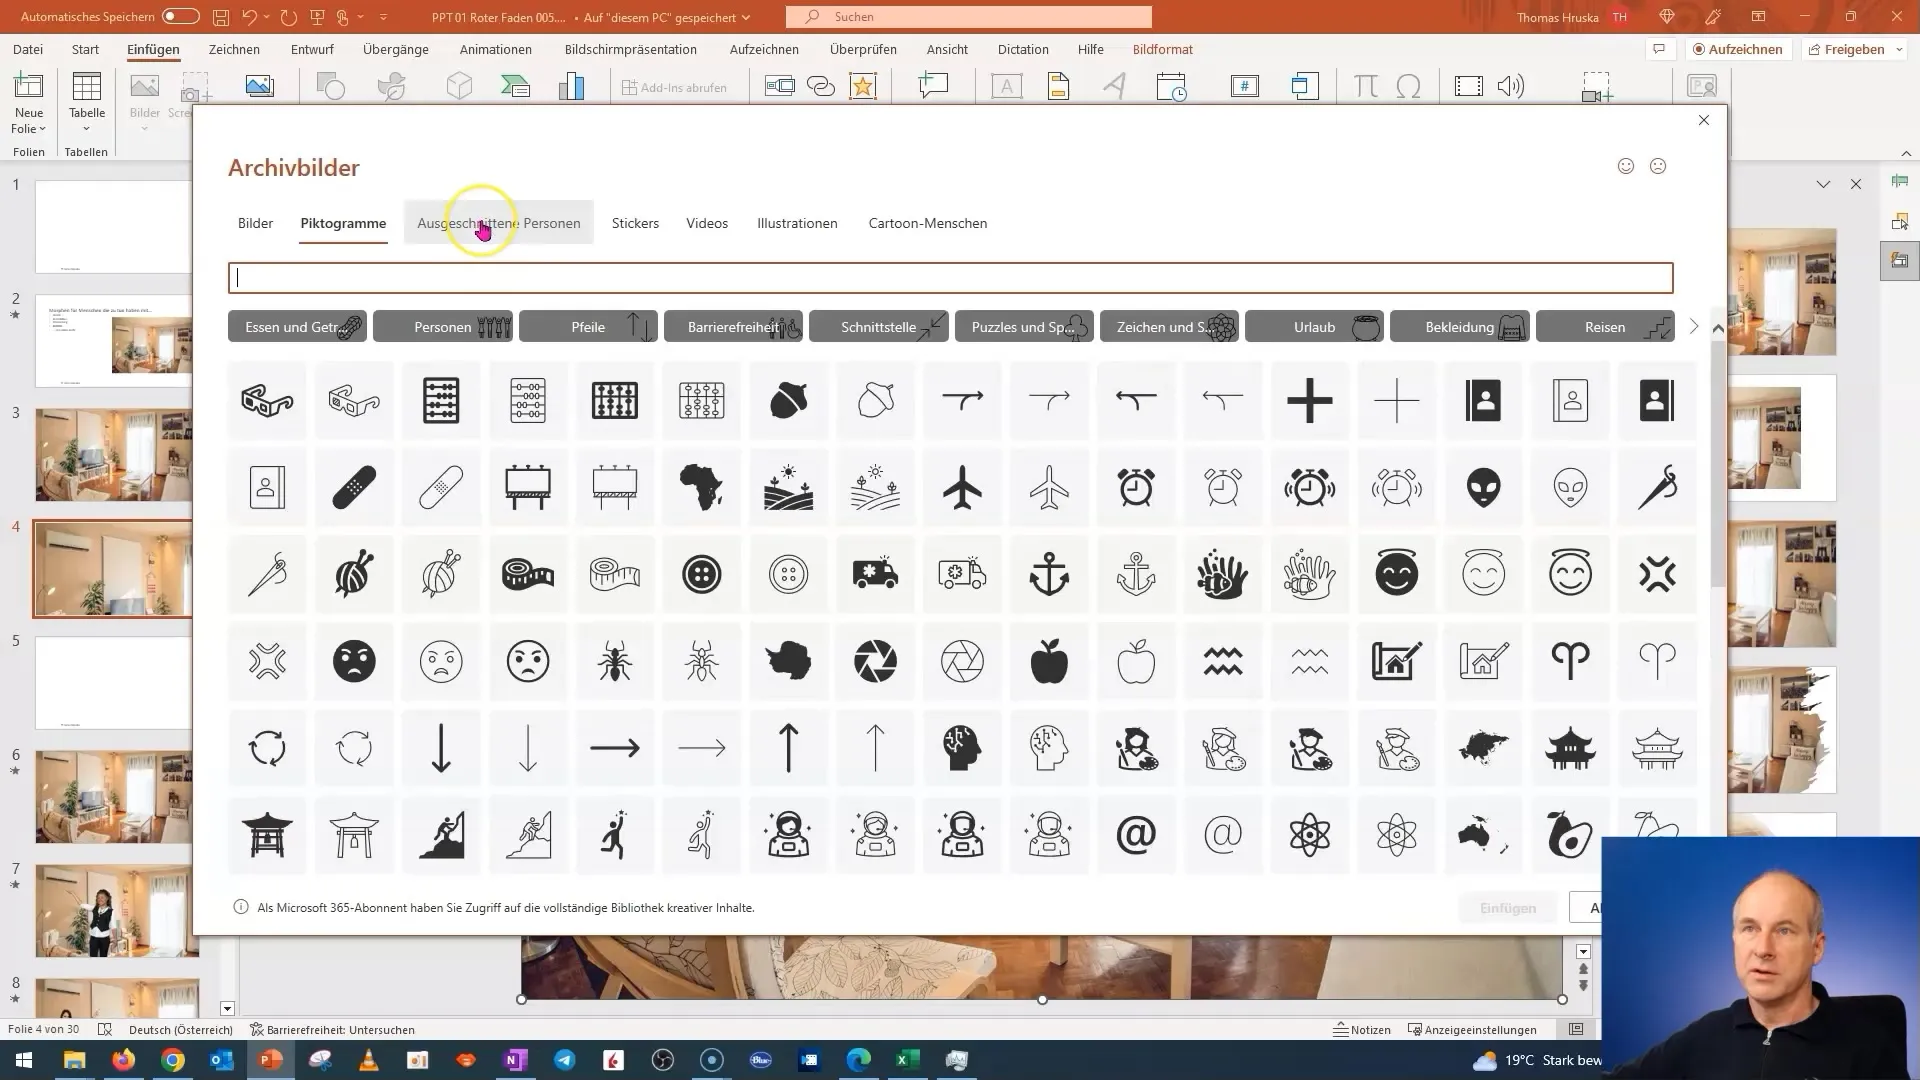Select the bold right arrow pictogram
1920x1080 pixels.
click(x=615, y=748)
